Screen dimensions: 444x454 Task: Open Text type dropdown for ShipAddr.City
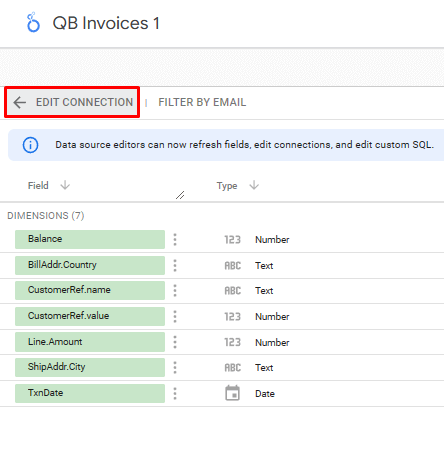[264, 368]
